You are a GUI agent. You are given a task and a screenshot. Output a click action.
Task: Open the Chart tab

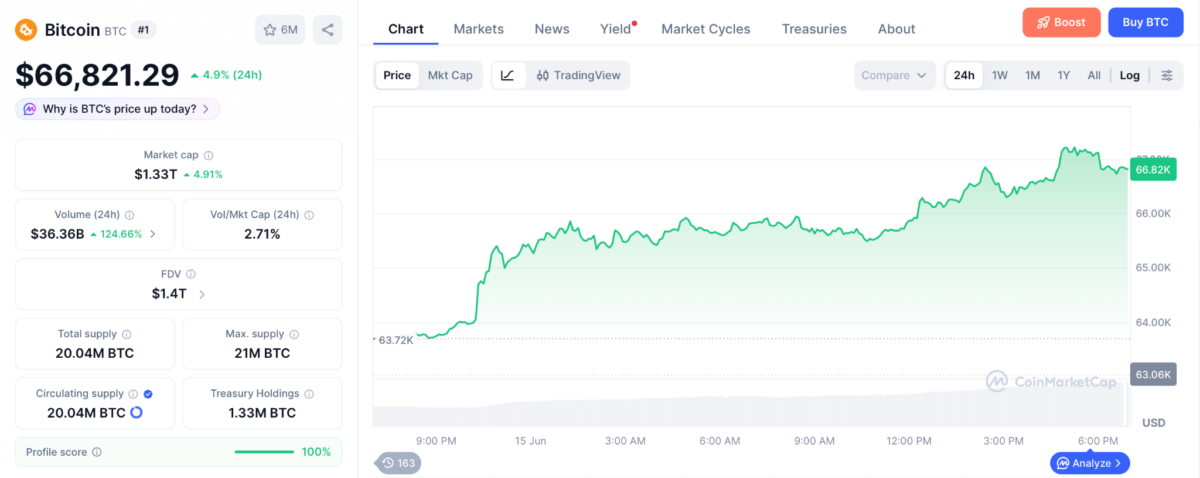point(406,29)
